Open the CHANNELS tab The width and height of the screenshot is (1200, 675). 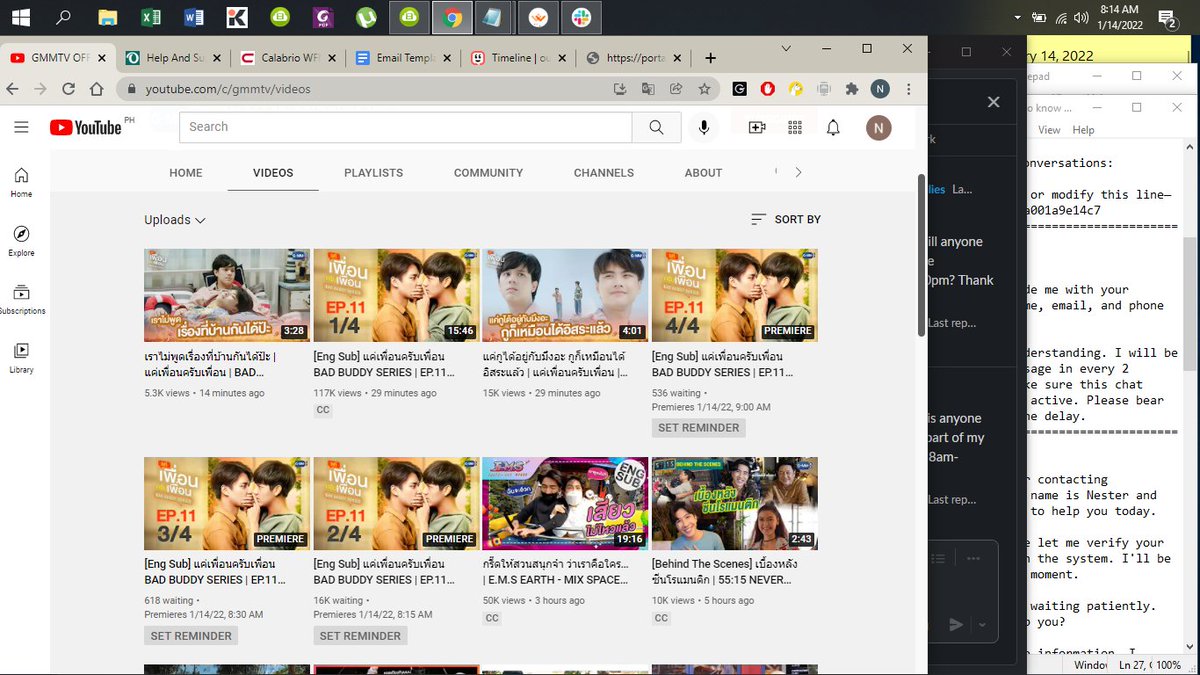click(604, 173)
